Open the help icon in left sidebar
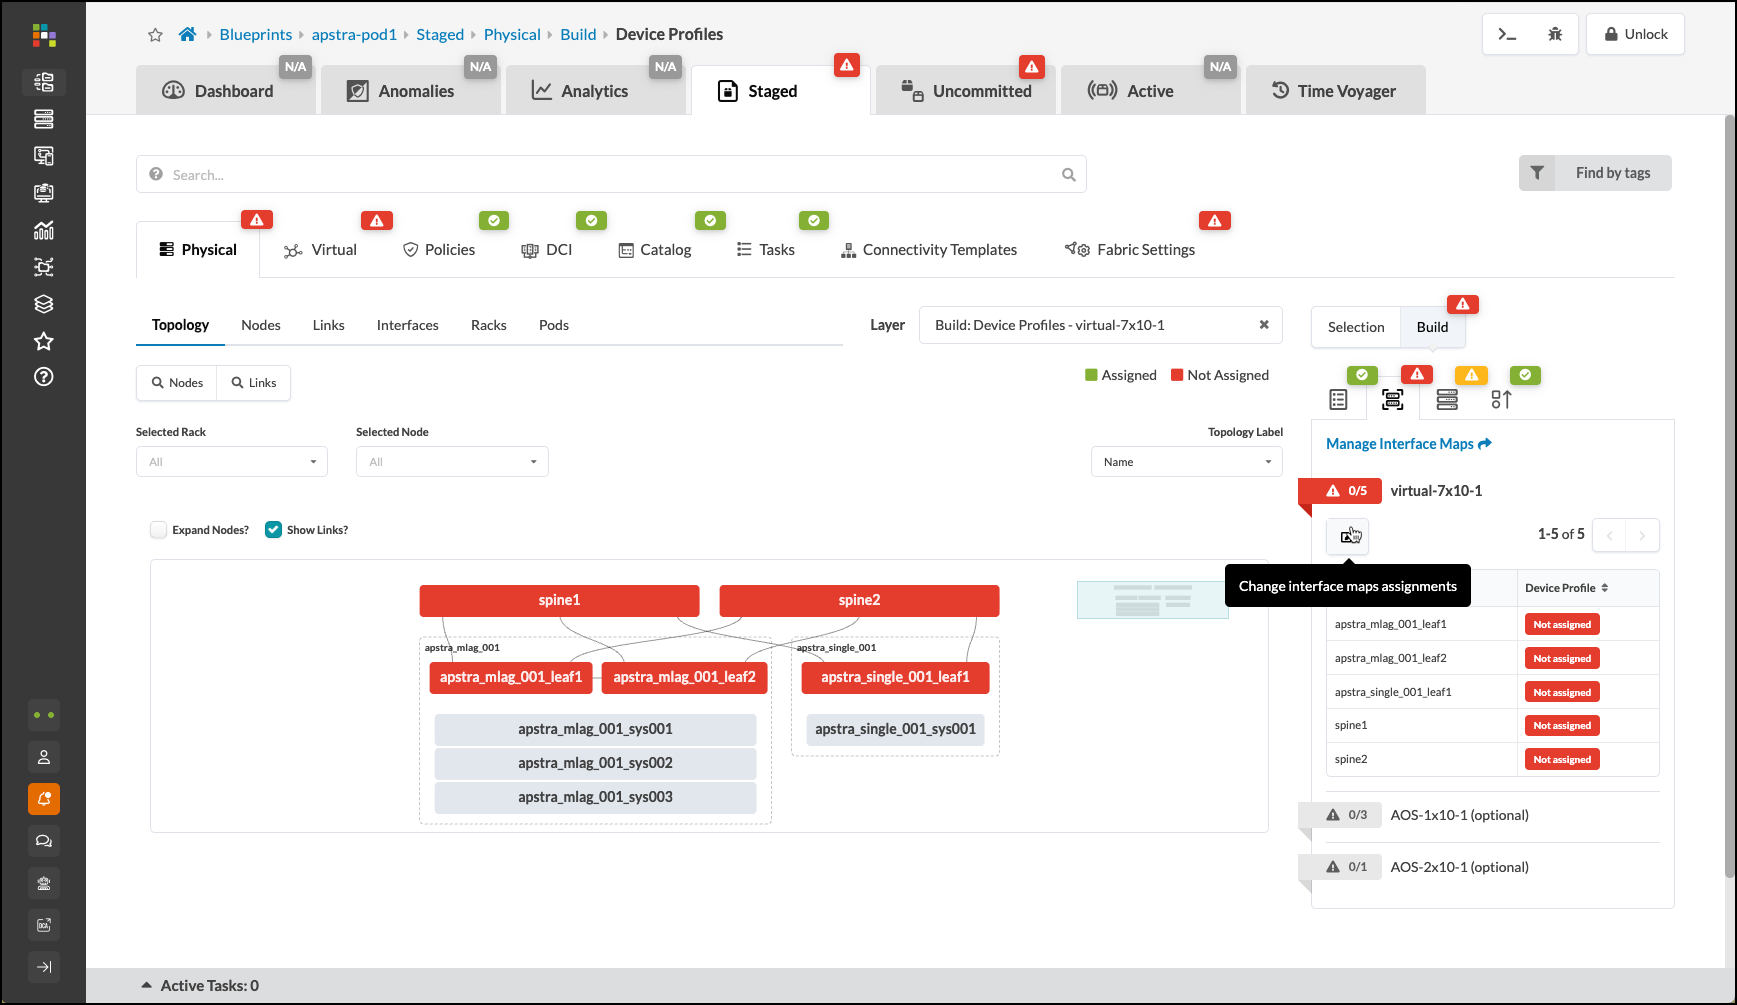Image resolution: width=1737 pixels, height=1005 pixels. pyautogui.click(x=43, y=377)
